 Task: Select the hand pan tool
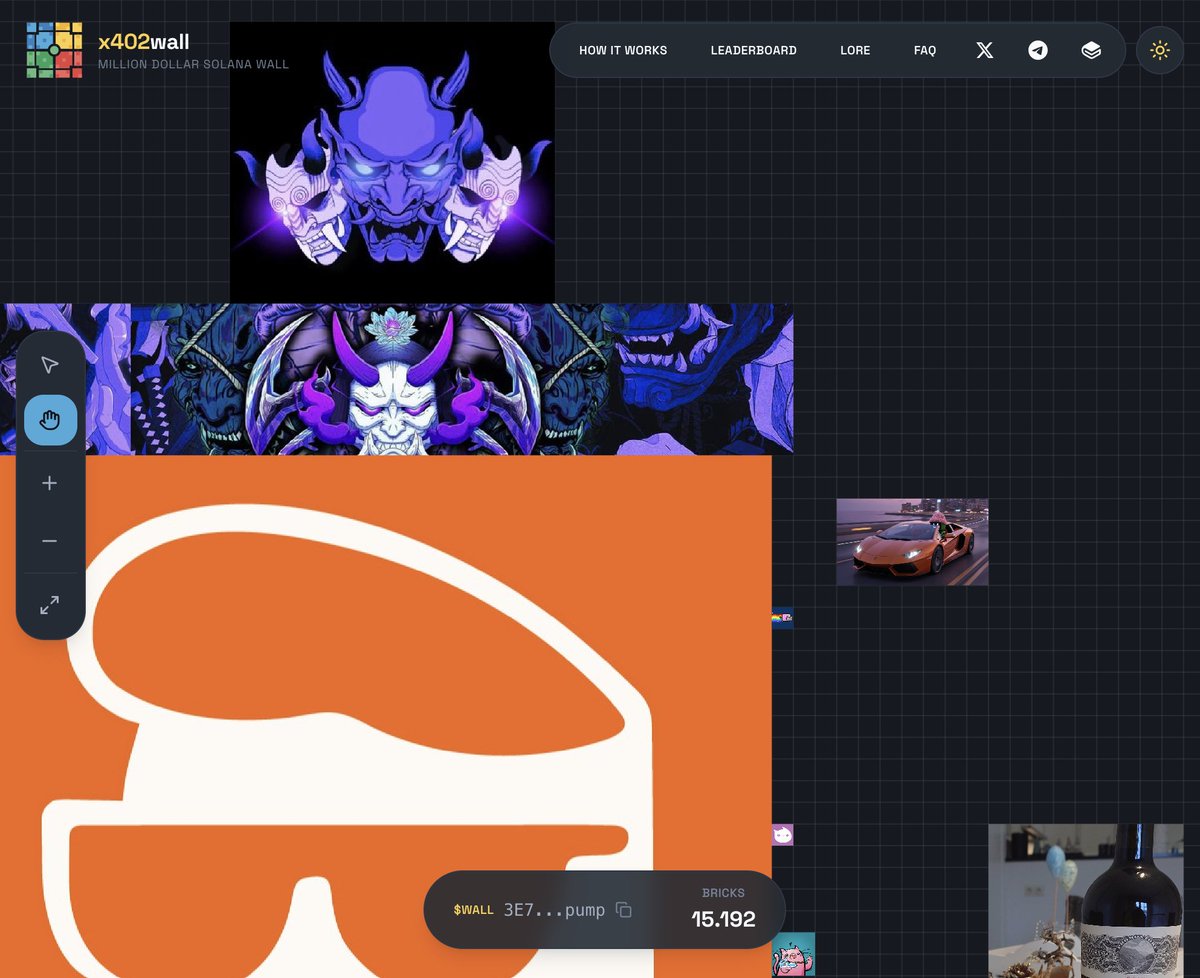(x=50, y=421)
